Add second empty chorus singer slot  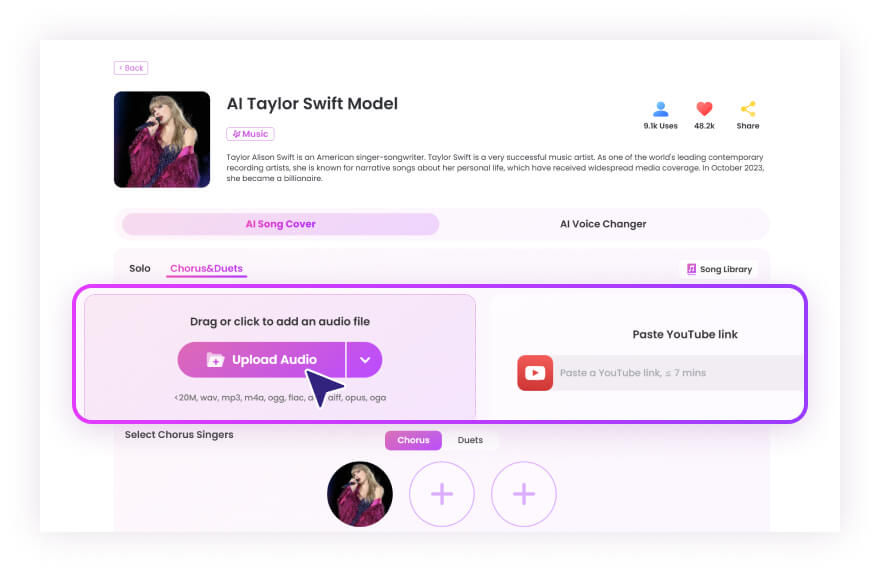[x=524, y=494]
